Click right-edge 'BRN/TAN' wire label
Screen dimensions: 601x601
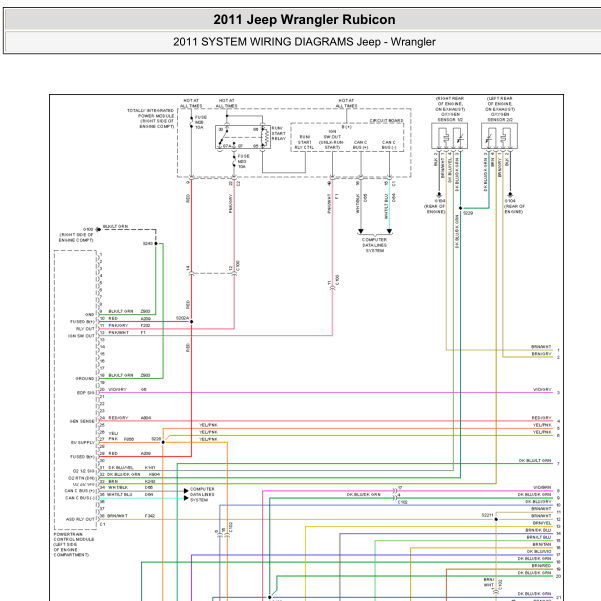click(542, 544)
